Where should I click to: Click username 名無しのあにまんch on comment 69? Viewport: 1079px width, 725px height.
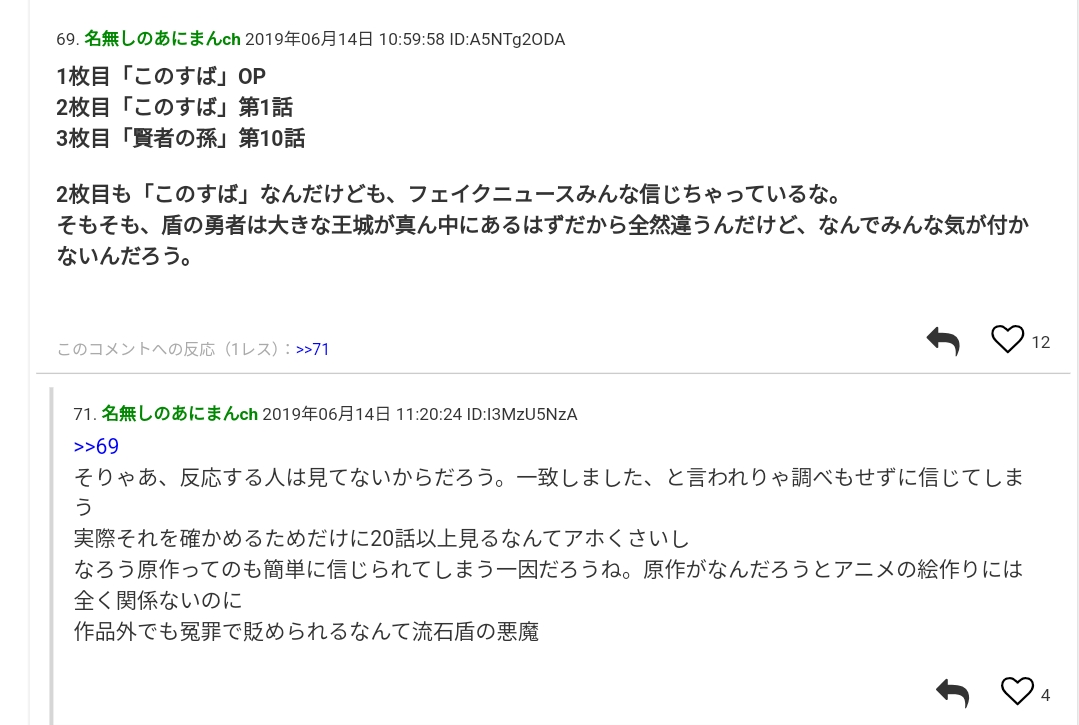[162, 39]
